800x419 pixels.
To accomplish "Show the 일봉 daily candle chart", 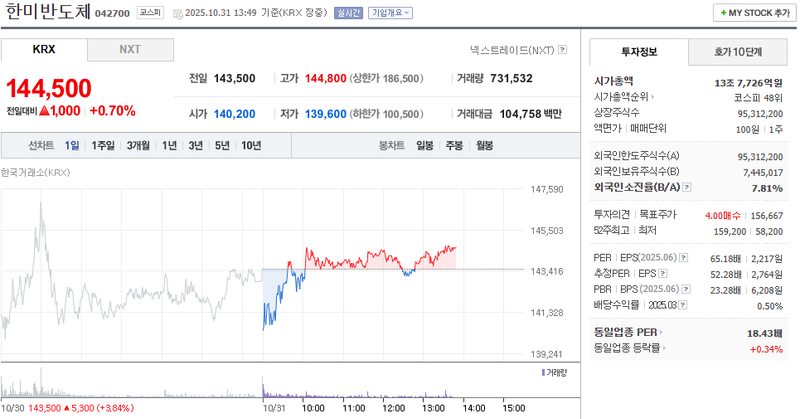I will [x=424, y=145].
